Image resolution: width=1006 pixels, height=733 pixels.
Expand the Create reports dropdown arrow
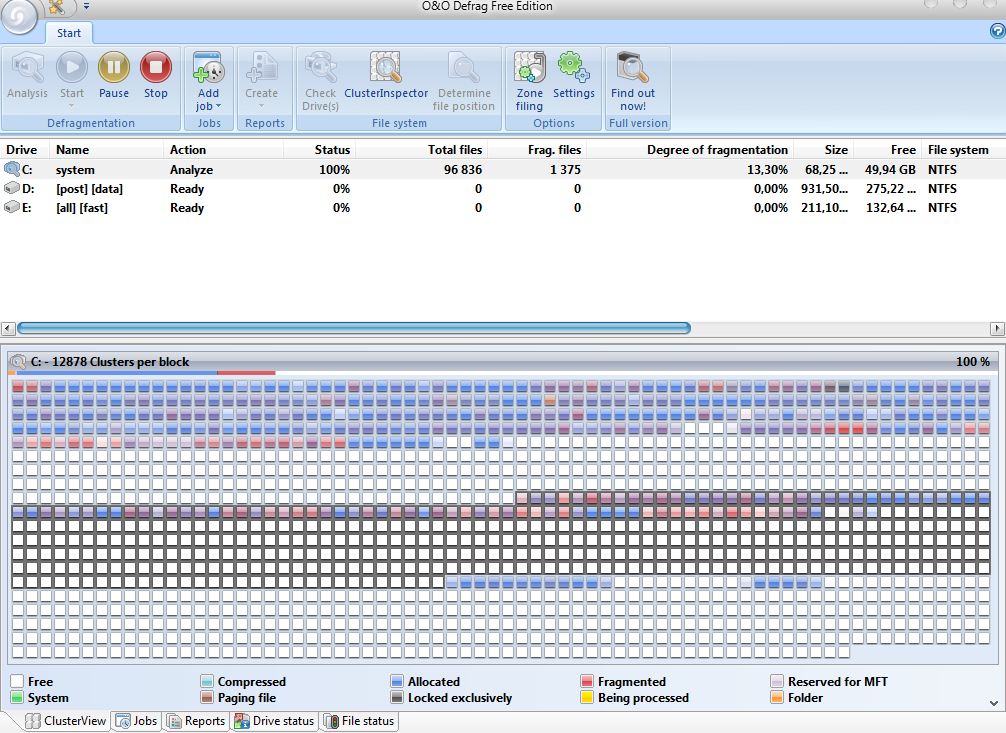coord(261,105)
